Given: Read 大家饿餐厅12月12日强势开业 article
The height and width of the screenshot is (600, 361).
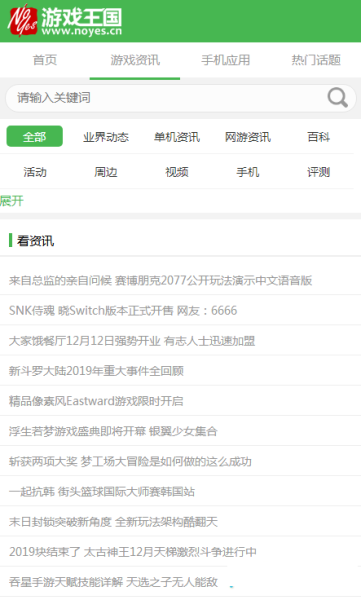Looking at the screenshot, I should (132, 341).
